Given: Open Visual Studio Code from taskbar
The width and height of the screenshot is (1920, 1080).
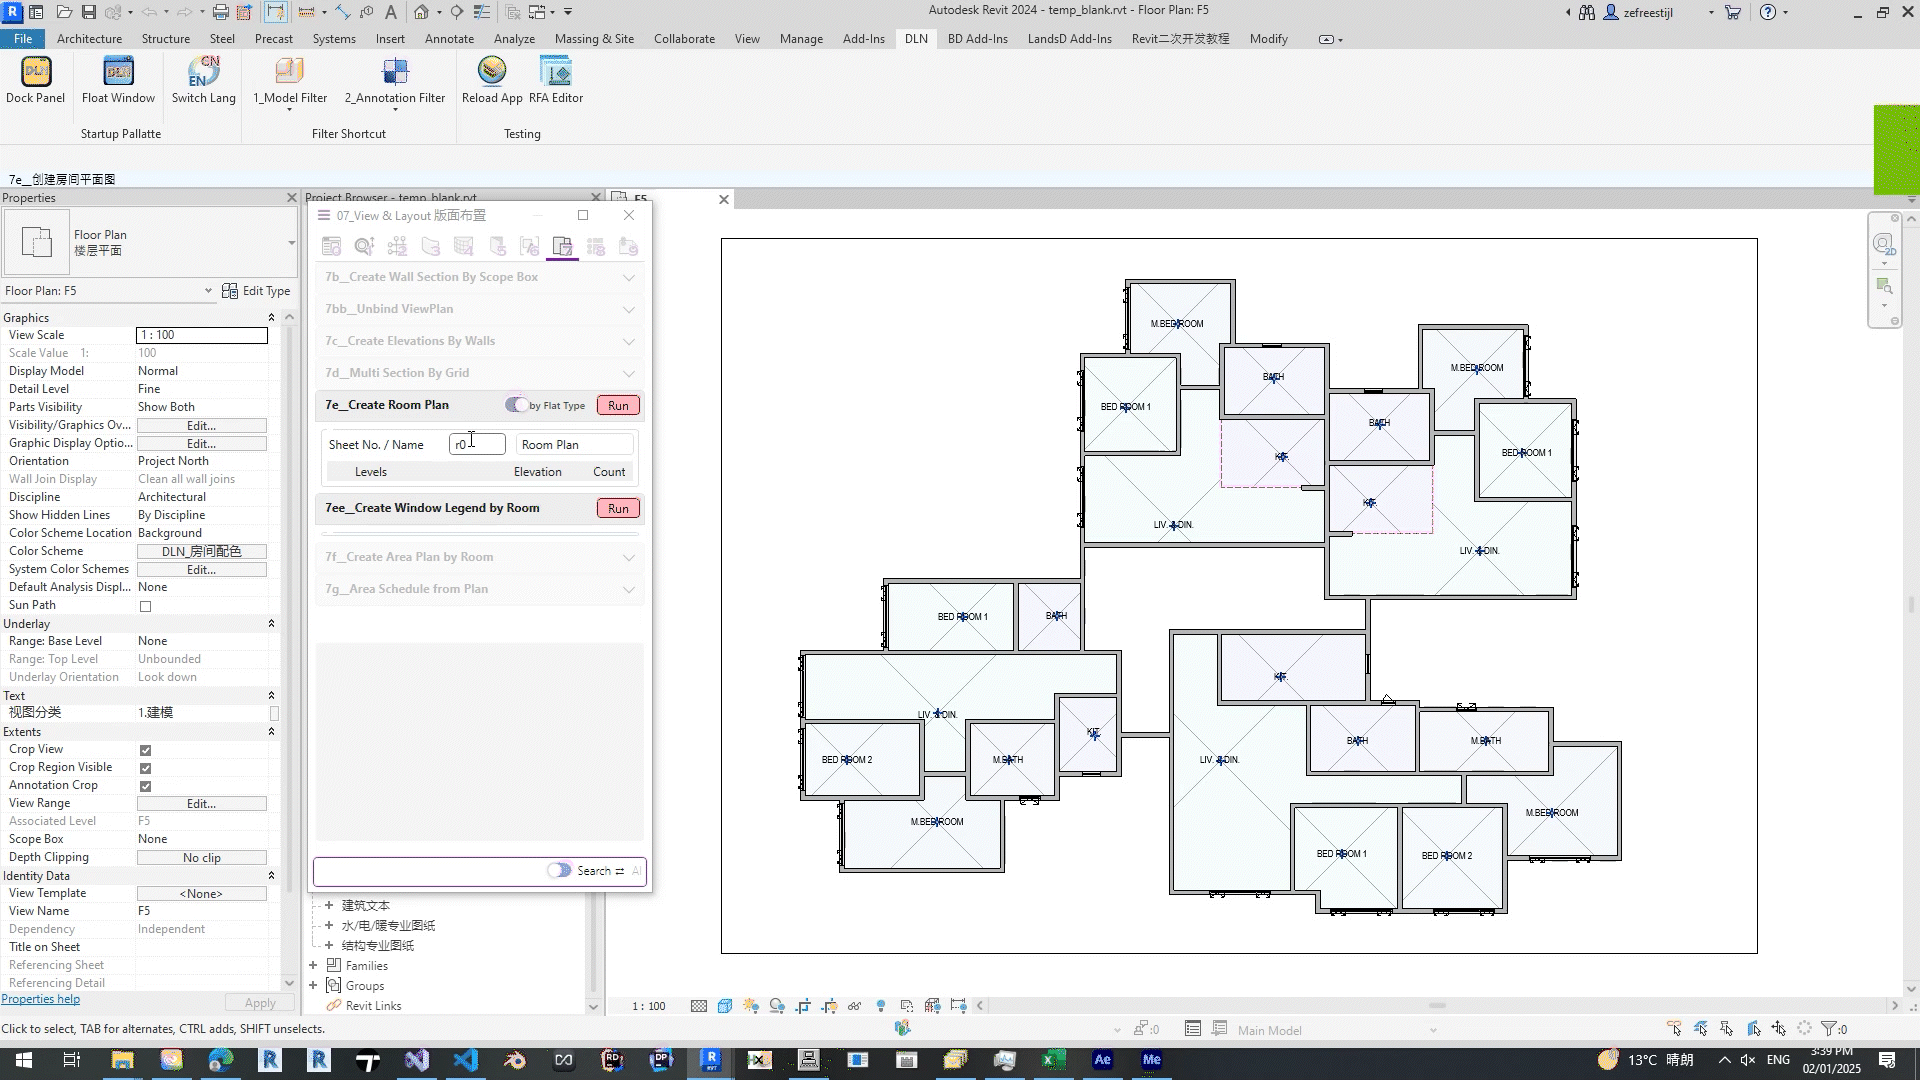Looking at the screenshot, I should (465, 1060).
